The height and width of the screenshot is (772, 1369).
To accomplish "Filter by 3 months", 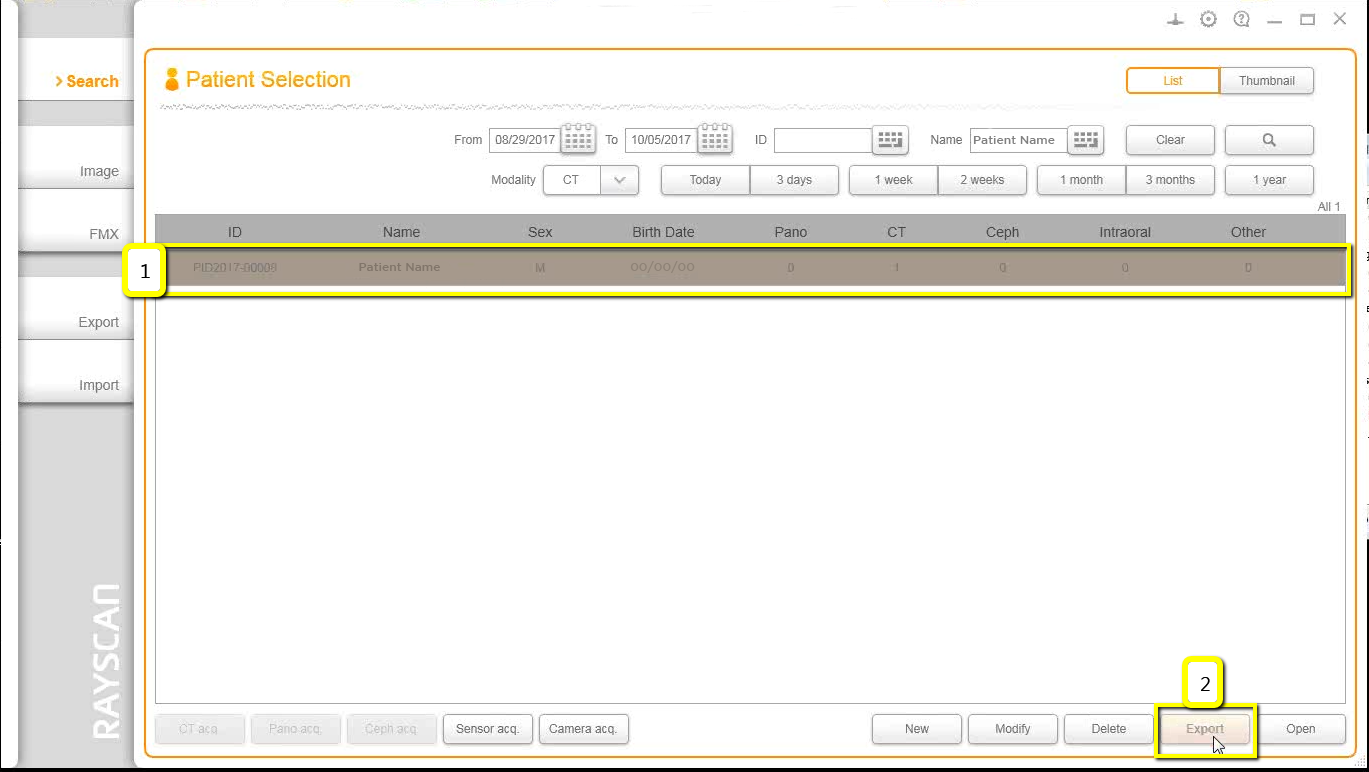I will 1170,180.
